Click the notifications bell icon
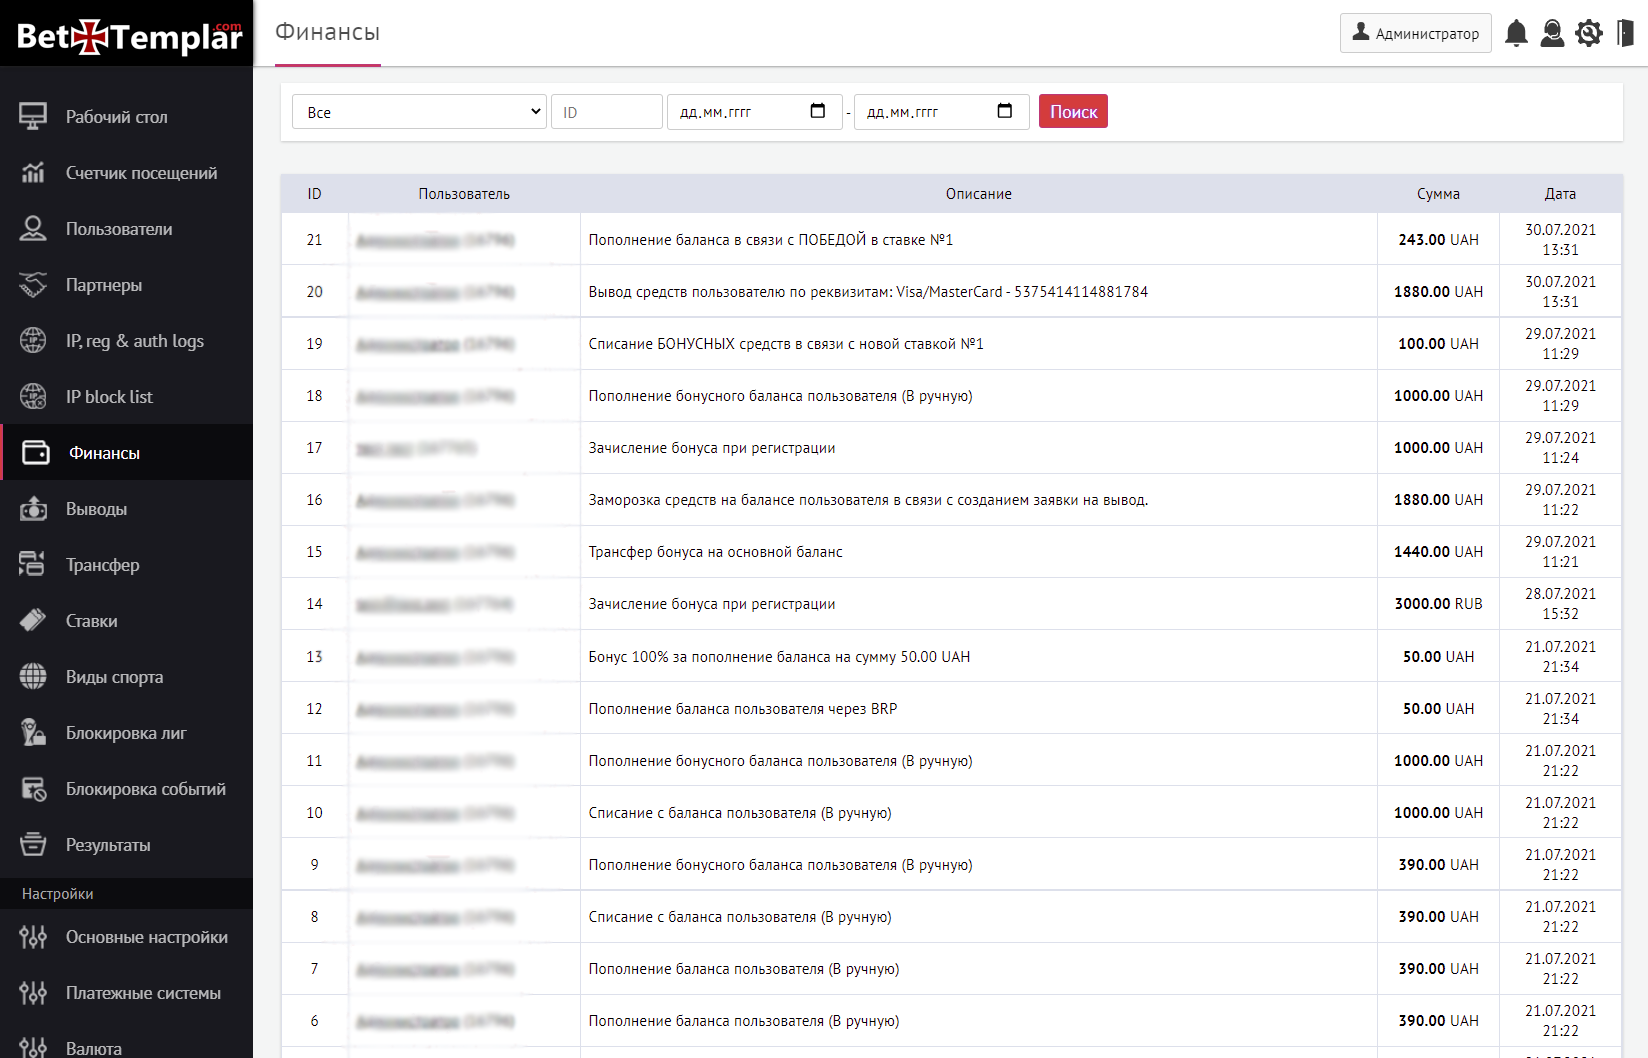 pyautogui.click(x=1516, y=33)
